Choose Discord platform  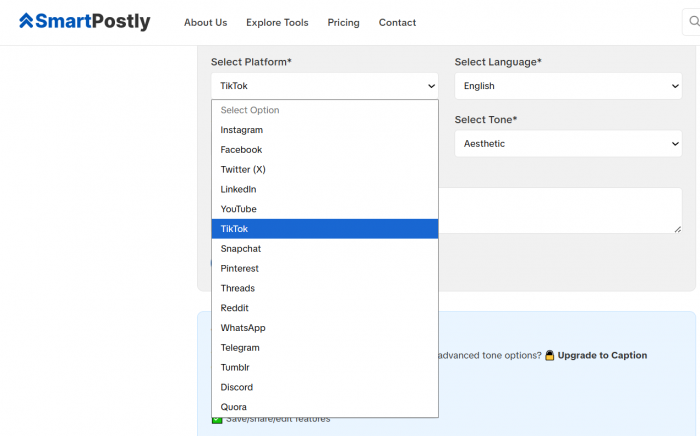tap(325, 387)
